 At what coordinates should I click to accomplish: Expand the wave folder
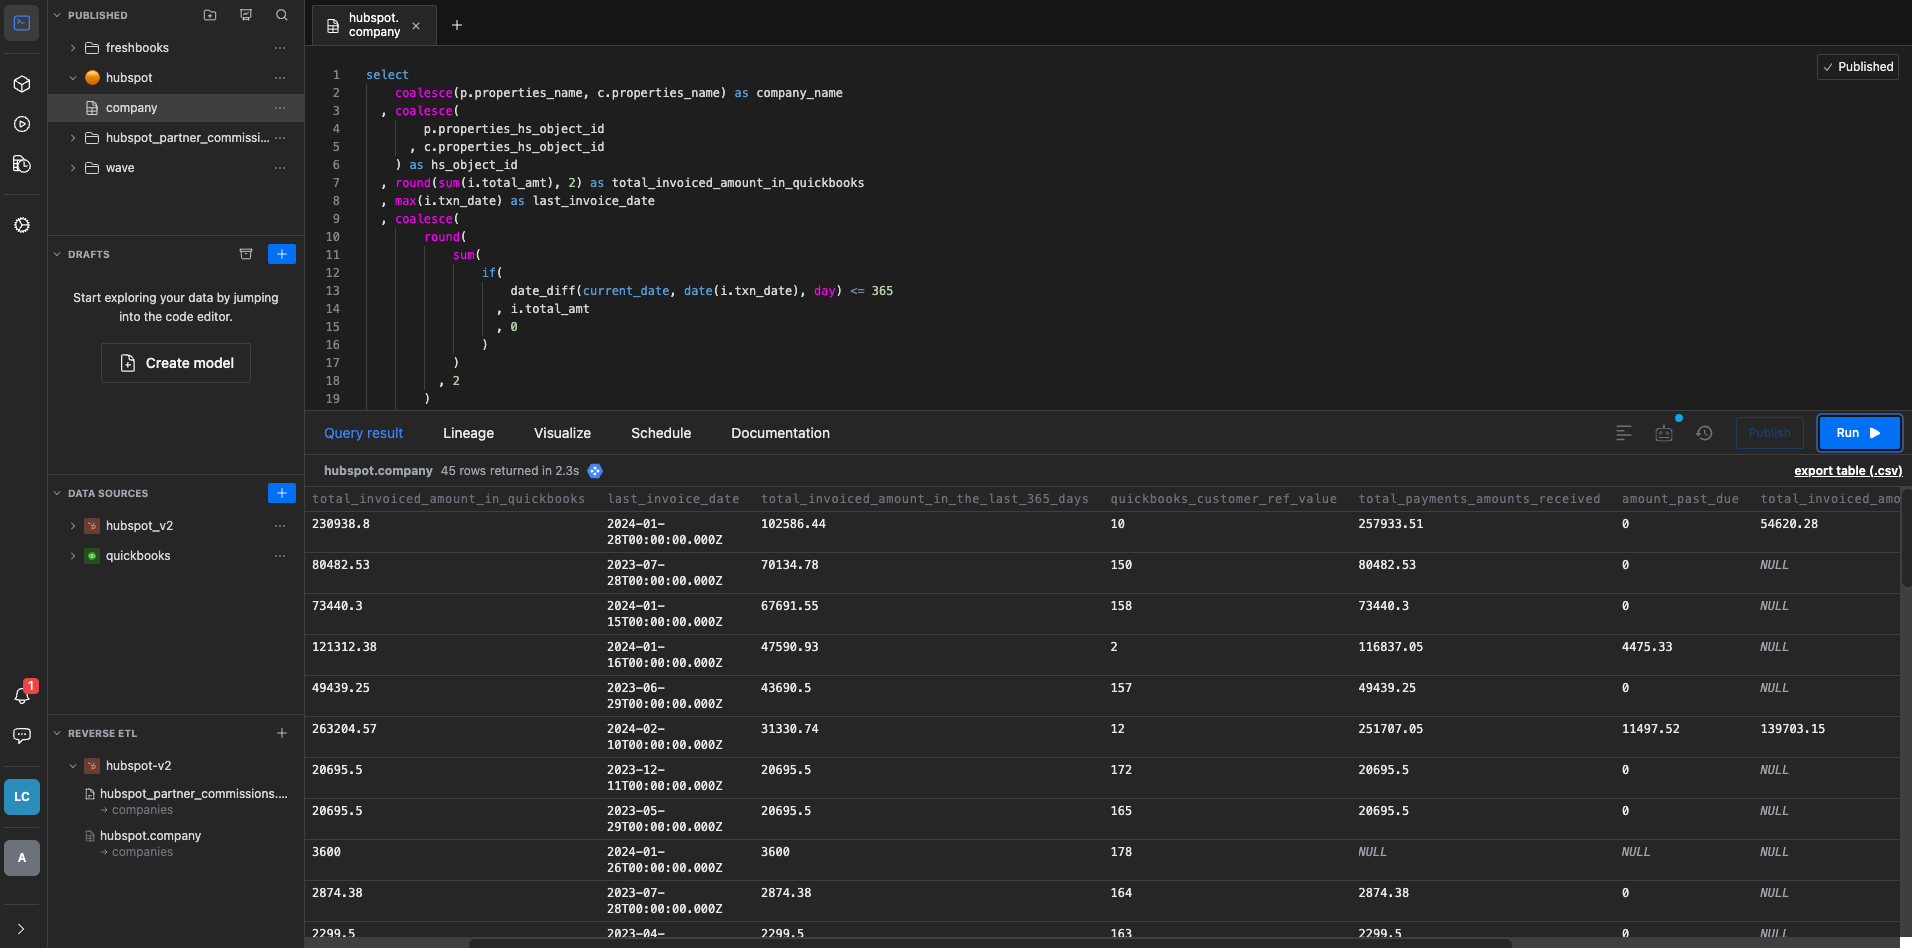click(73, 168)
